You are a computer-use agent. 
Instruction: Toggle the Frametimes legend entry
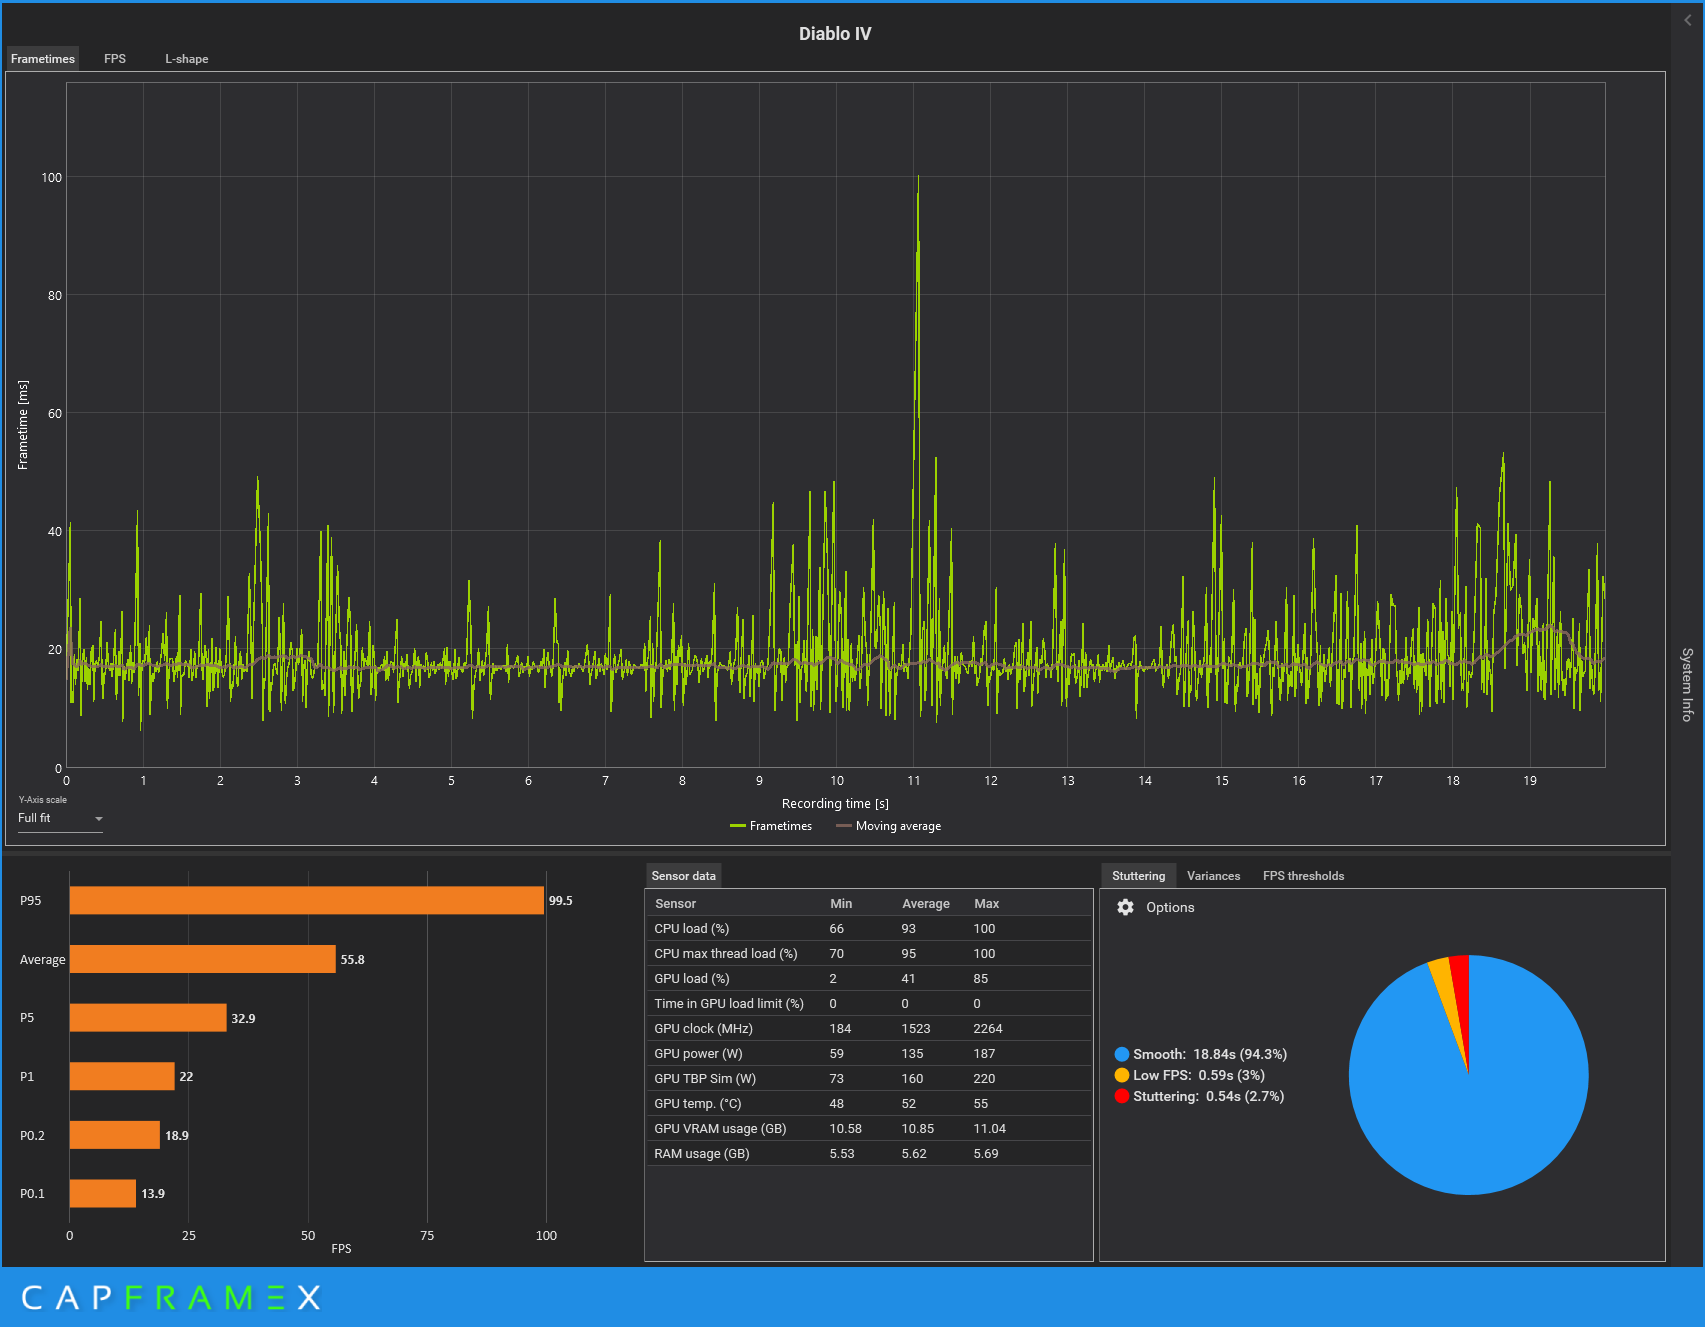771,826
